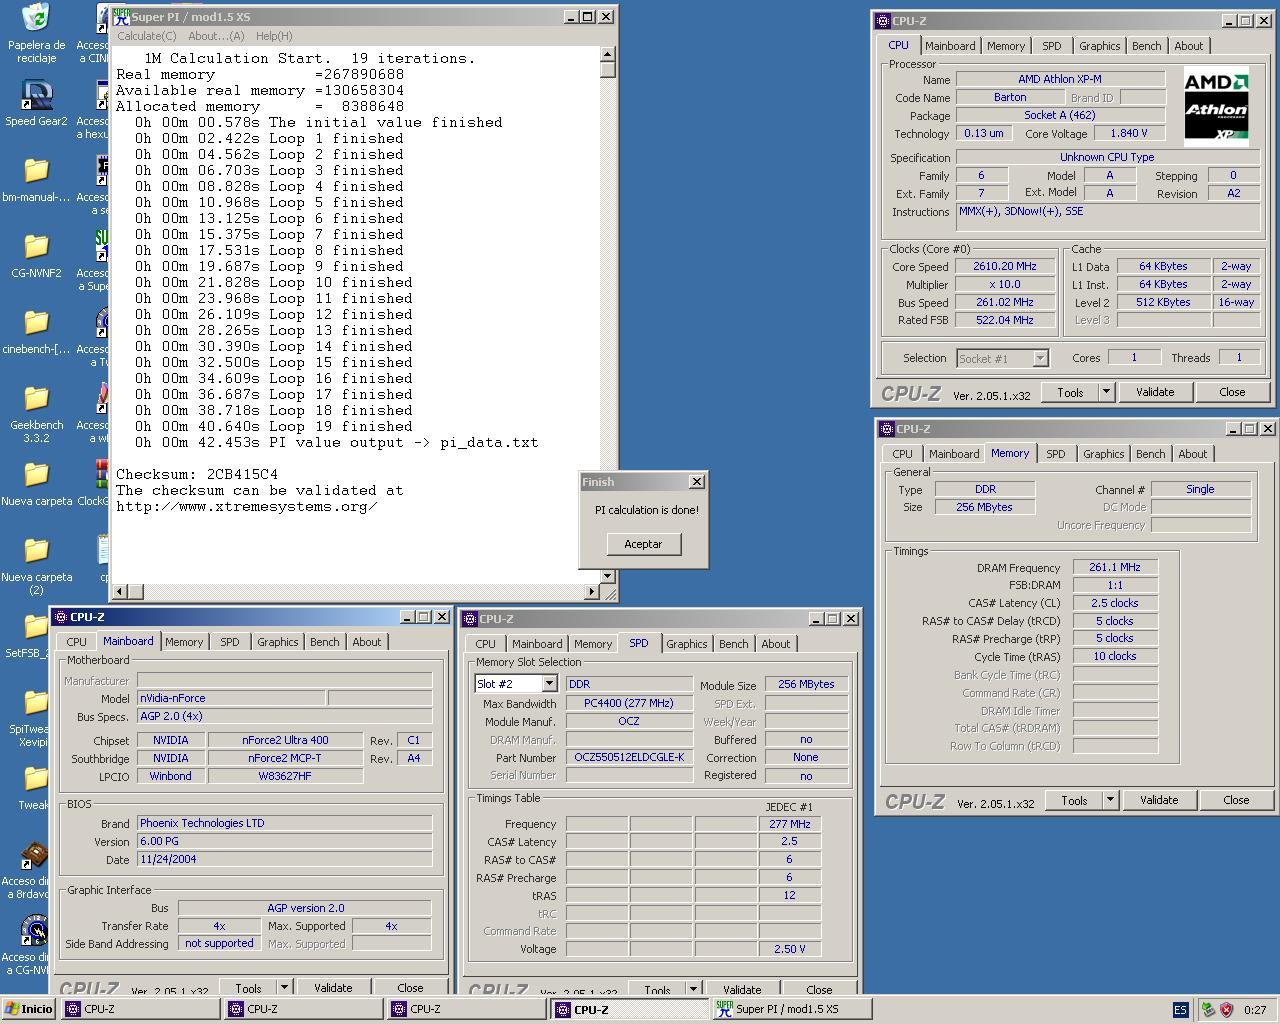Switch to the Bench tab in CPU window

[x=1146, y=46]
